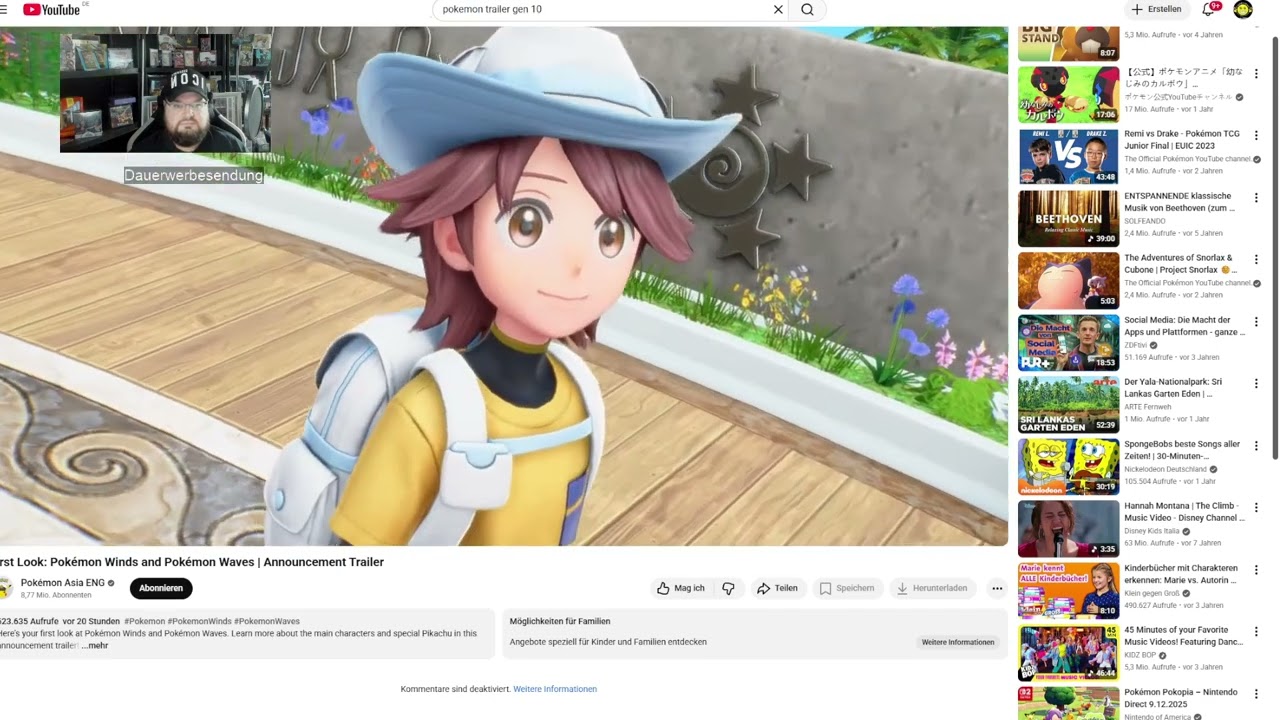Click channel name "Disney Kids Italia"
Viewport: 1280px width, 720px height.
[x=1154, y=531]
